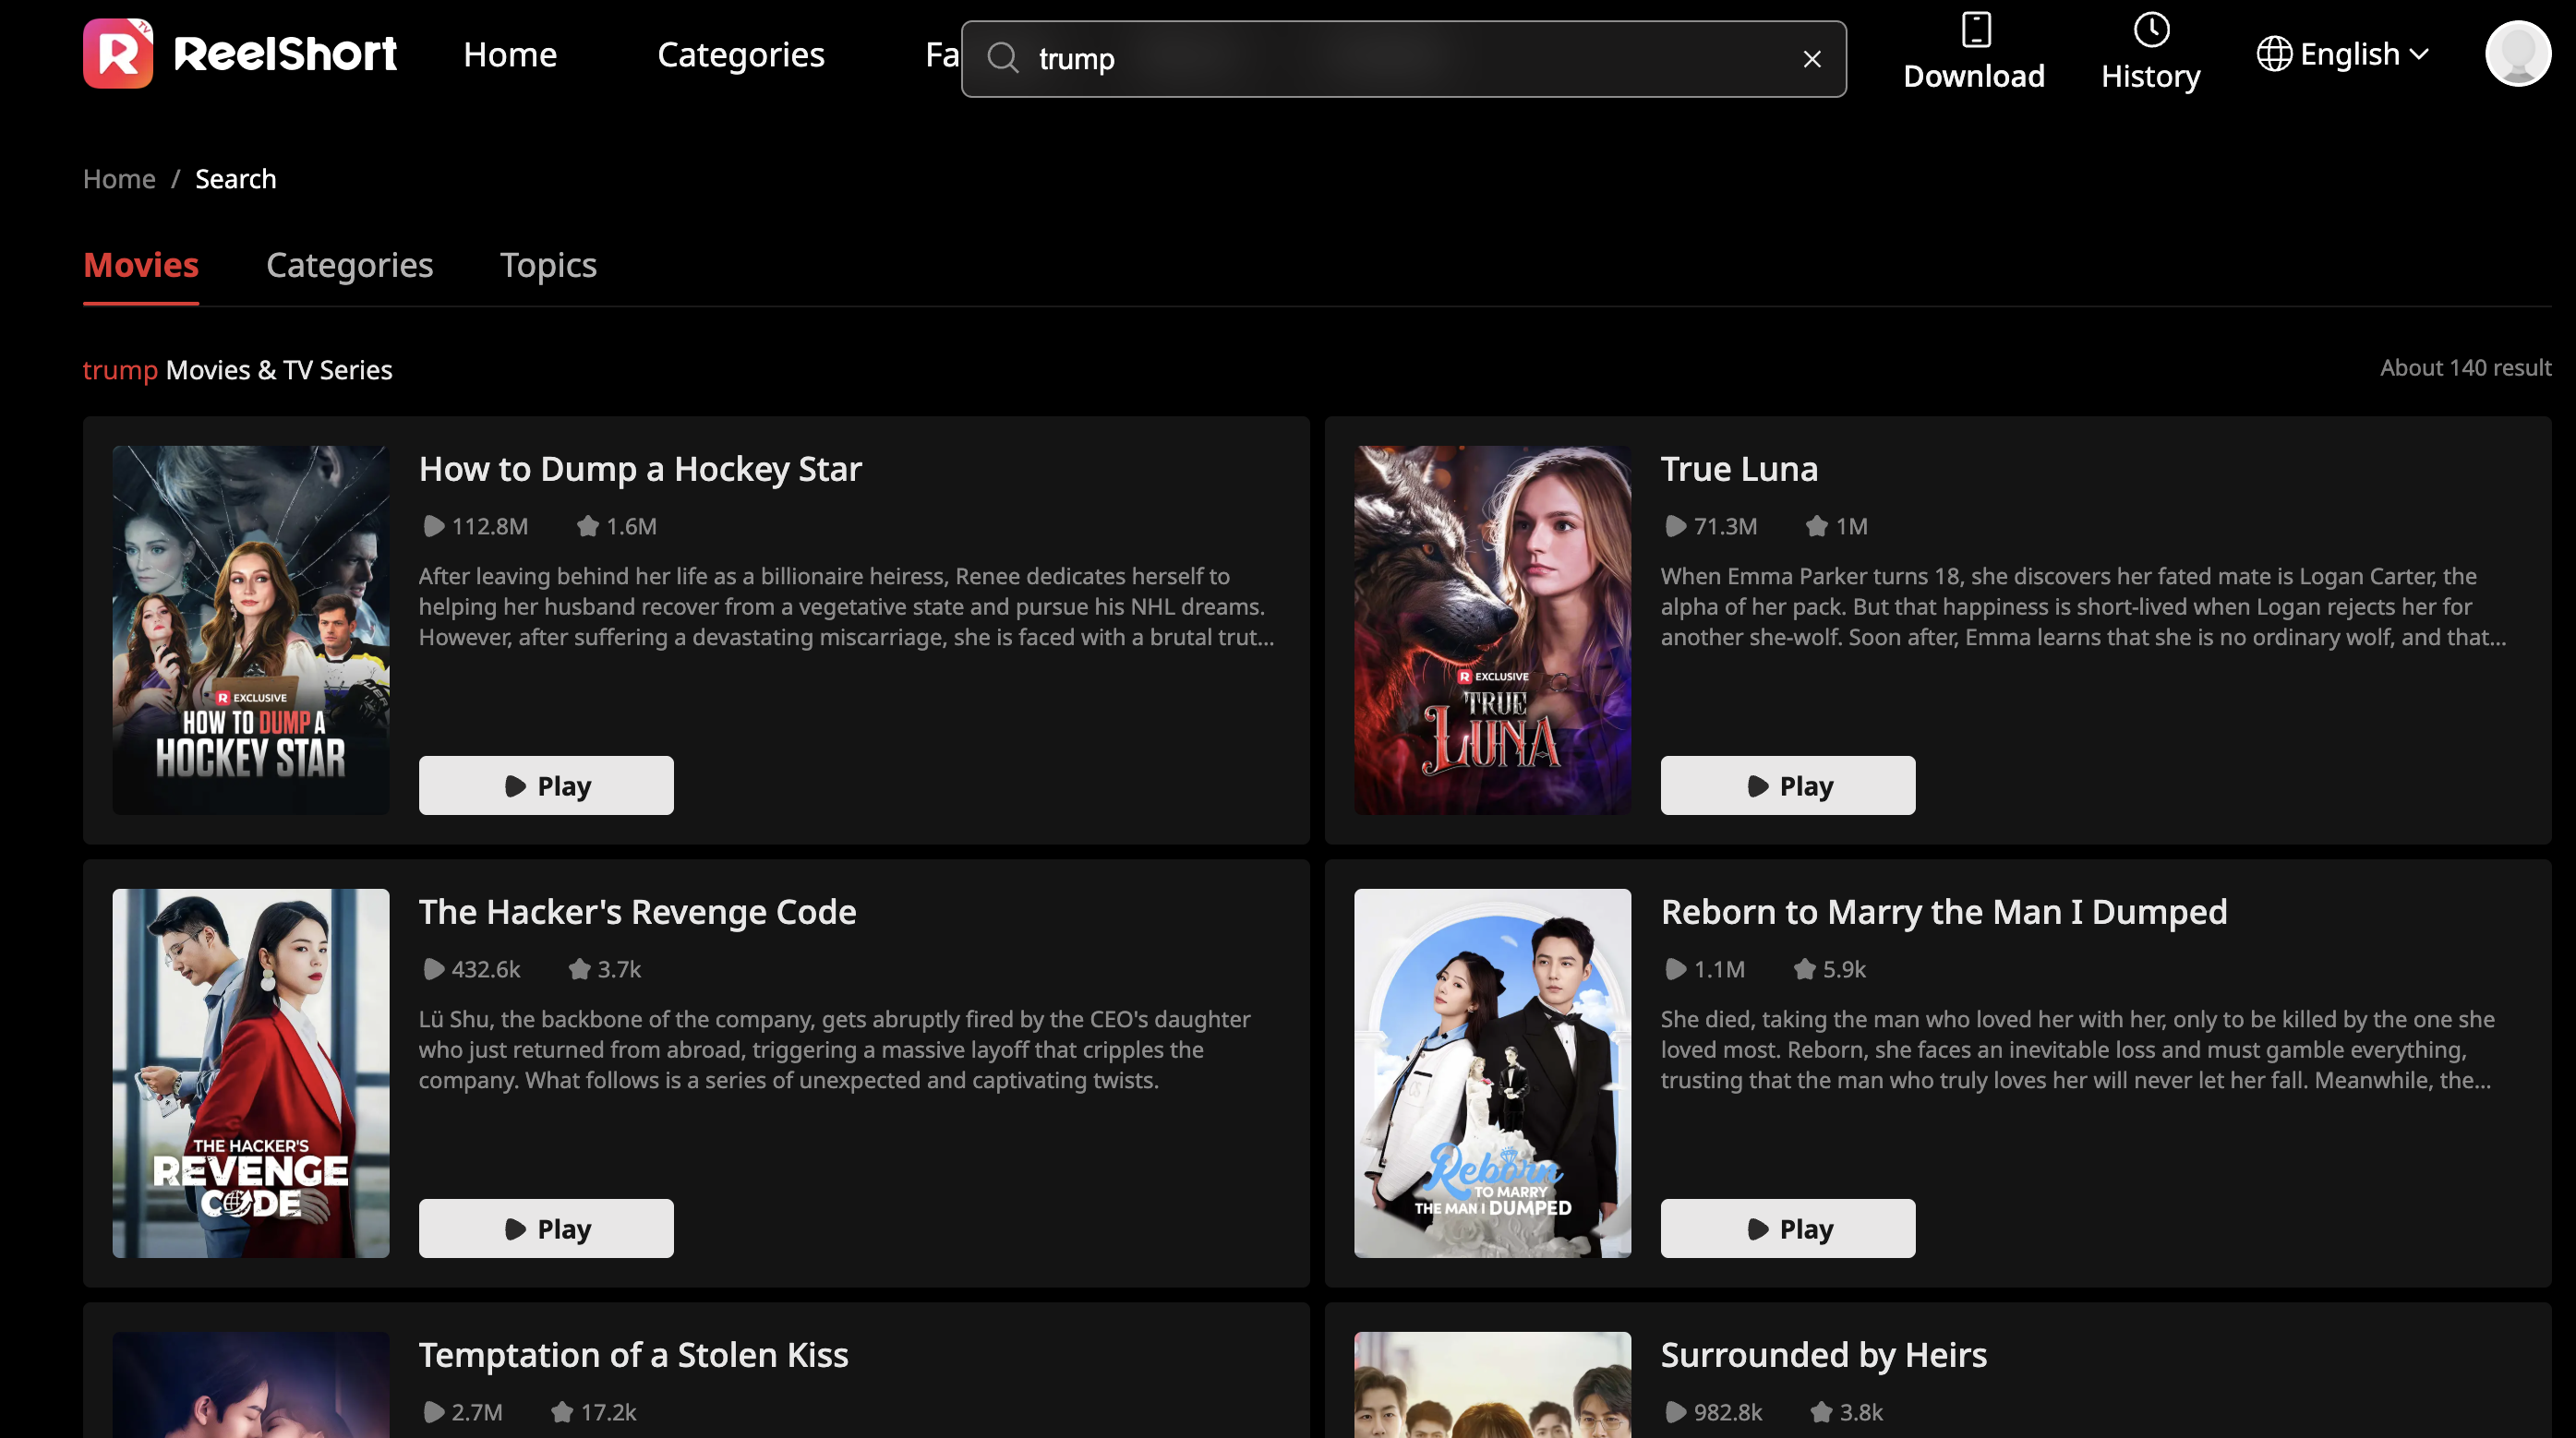2576x1438 pixels.
Task: Open the Download app phone icon
Action: [x=1976, y=29]
